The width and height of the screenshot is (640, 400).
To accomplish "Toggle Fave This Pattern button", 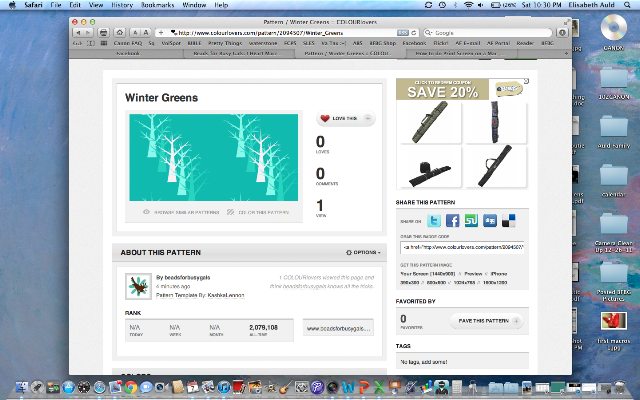I will pyautogui.click(x=486, y=321).
